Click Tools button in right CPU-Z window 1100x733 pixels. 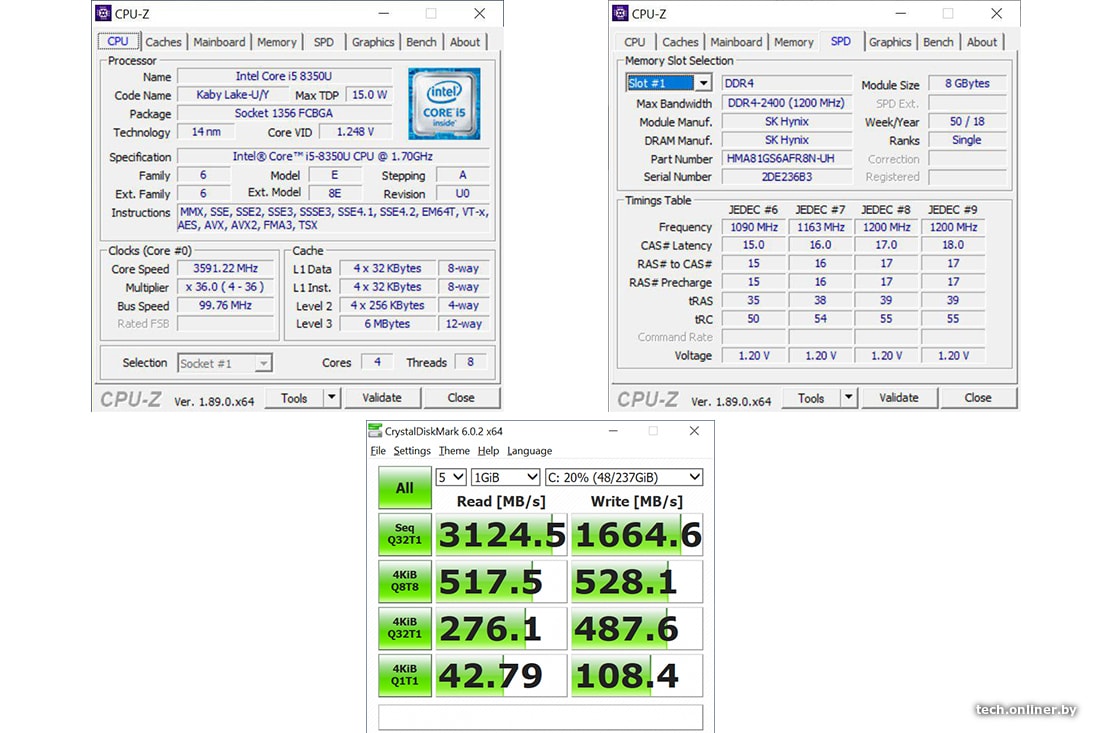[x=811, y=398]
